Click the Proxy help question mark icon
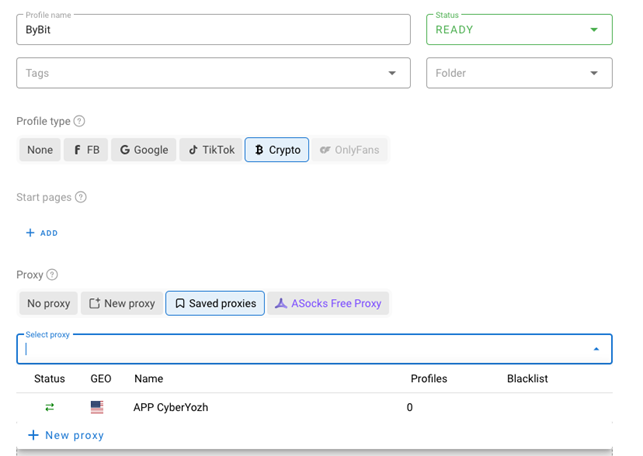 (52, 274)
